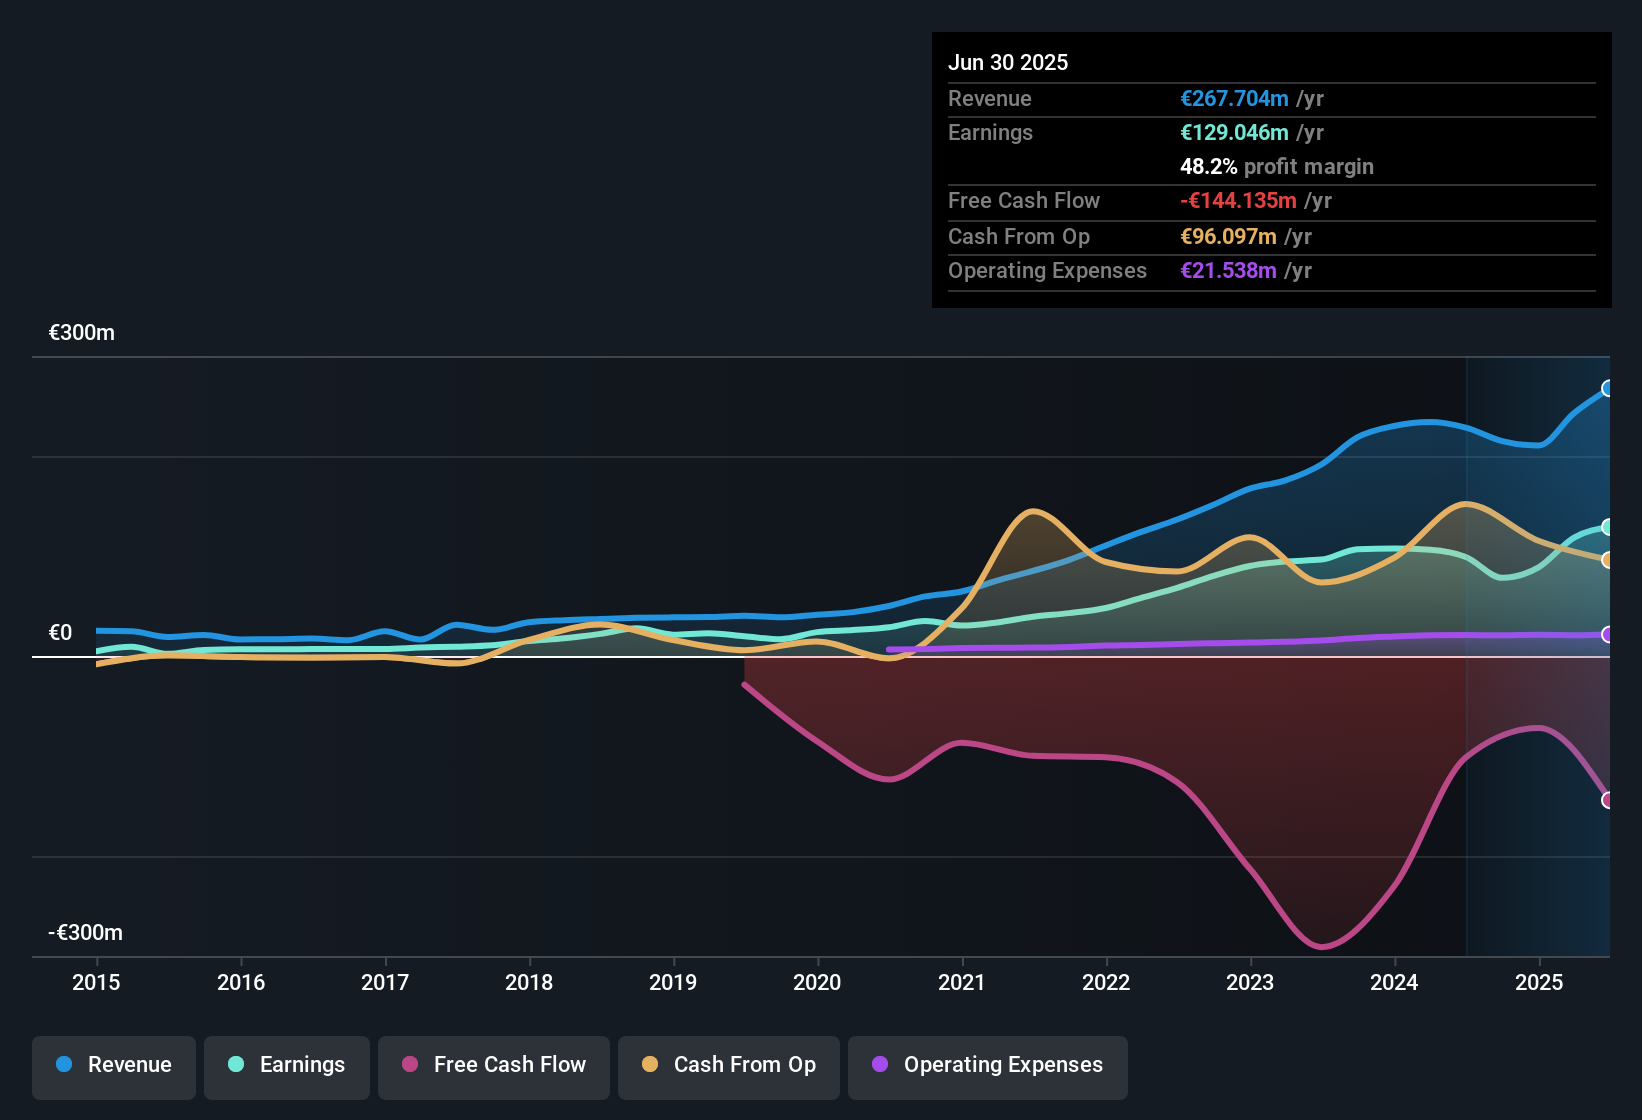This screenshot has width=1642, height=1120.
Task: Click the purple Operating Expenses legend dot
Action: coord(880,1065)
